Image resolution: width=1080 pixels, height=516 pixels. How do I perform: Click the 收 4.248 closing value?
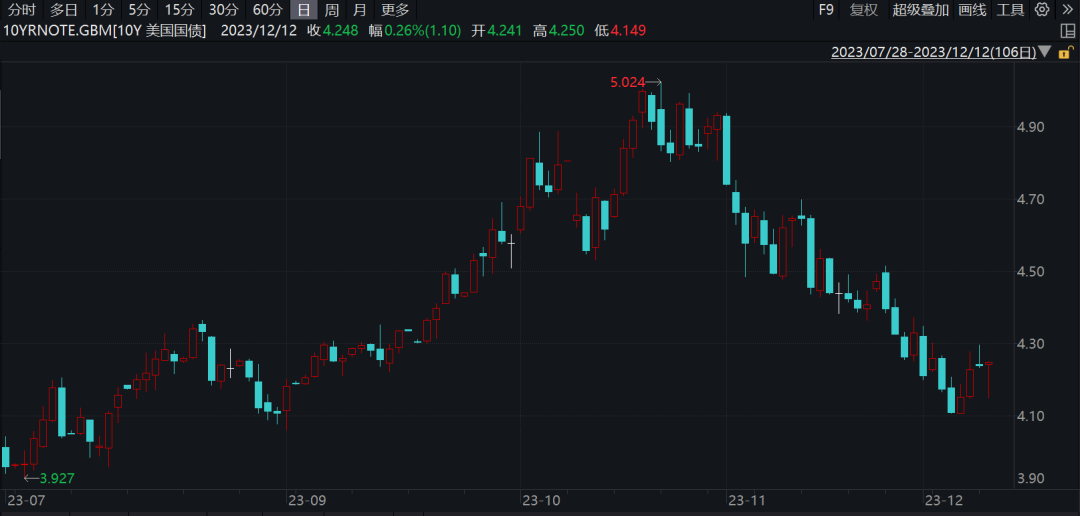[x=333, y=31]
